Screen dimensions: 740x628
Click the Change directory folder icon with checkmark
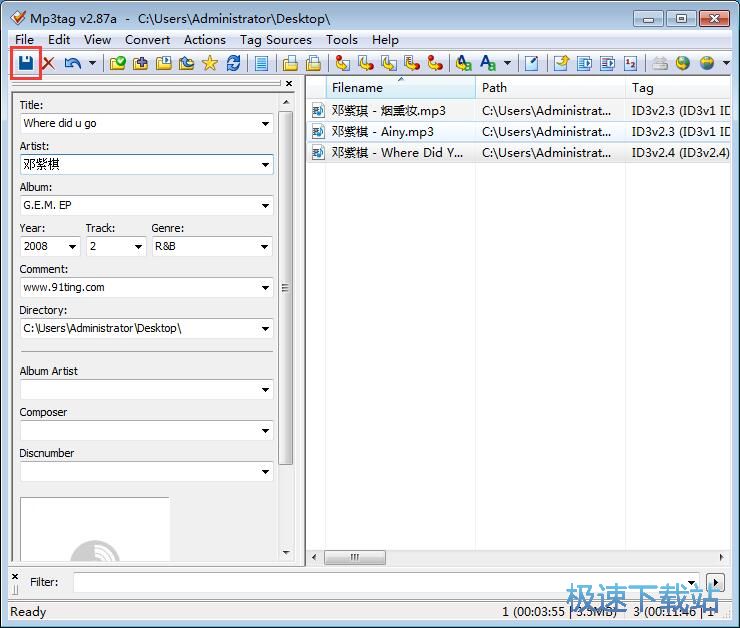click(x=118, y=63)
